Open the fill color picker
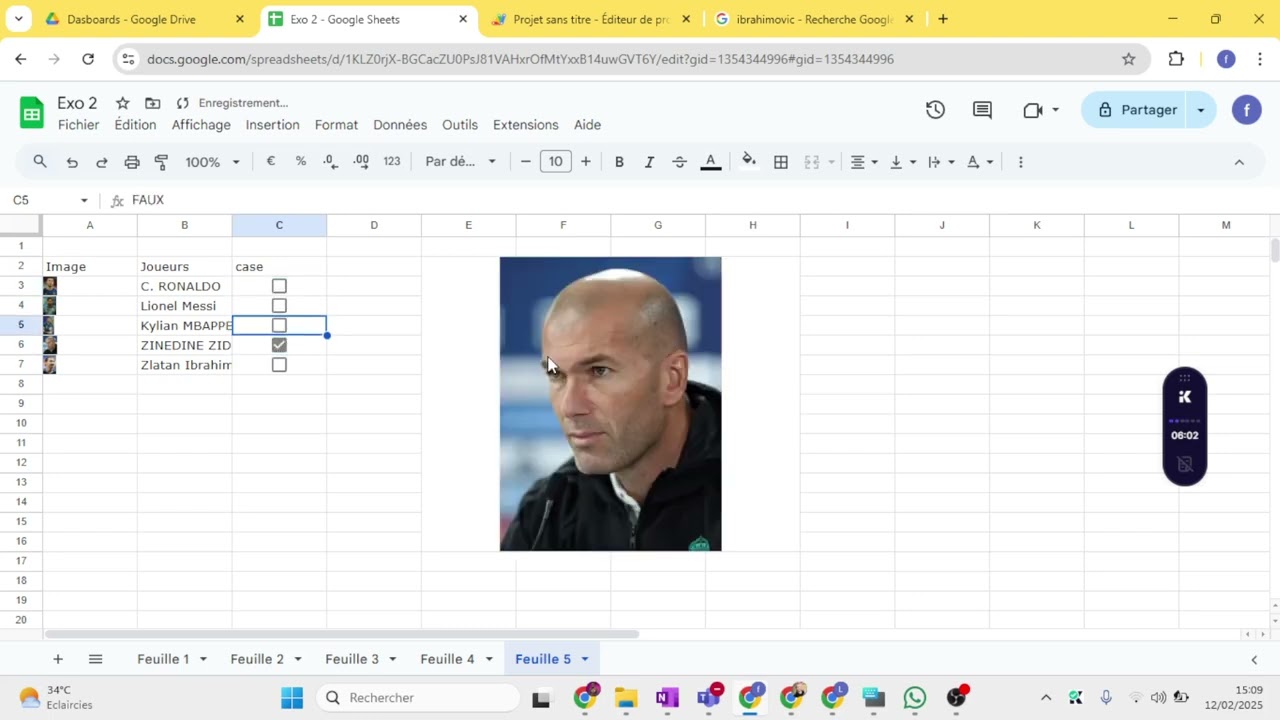This screenshot has width=1280, height=720. point(749,162)
